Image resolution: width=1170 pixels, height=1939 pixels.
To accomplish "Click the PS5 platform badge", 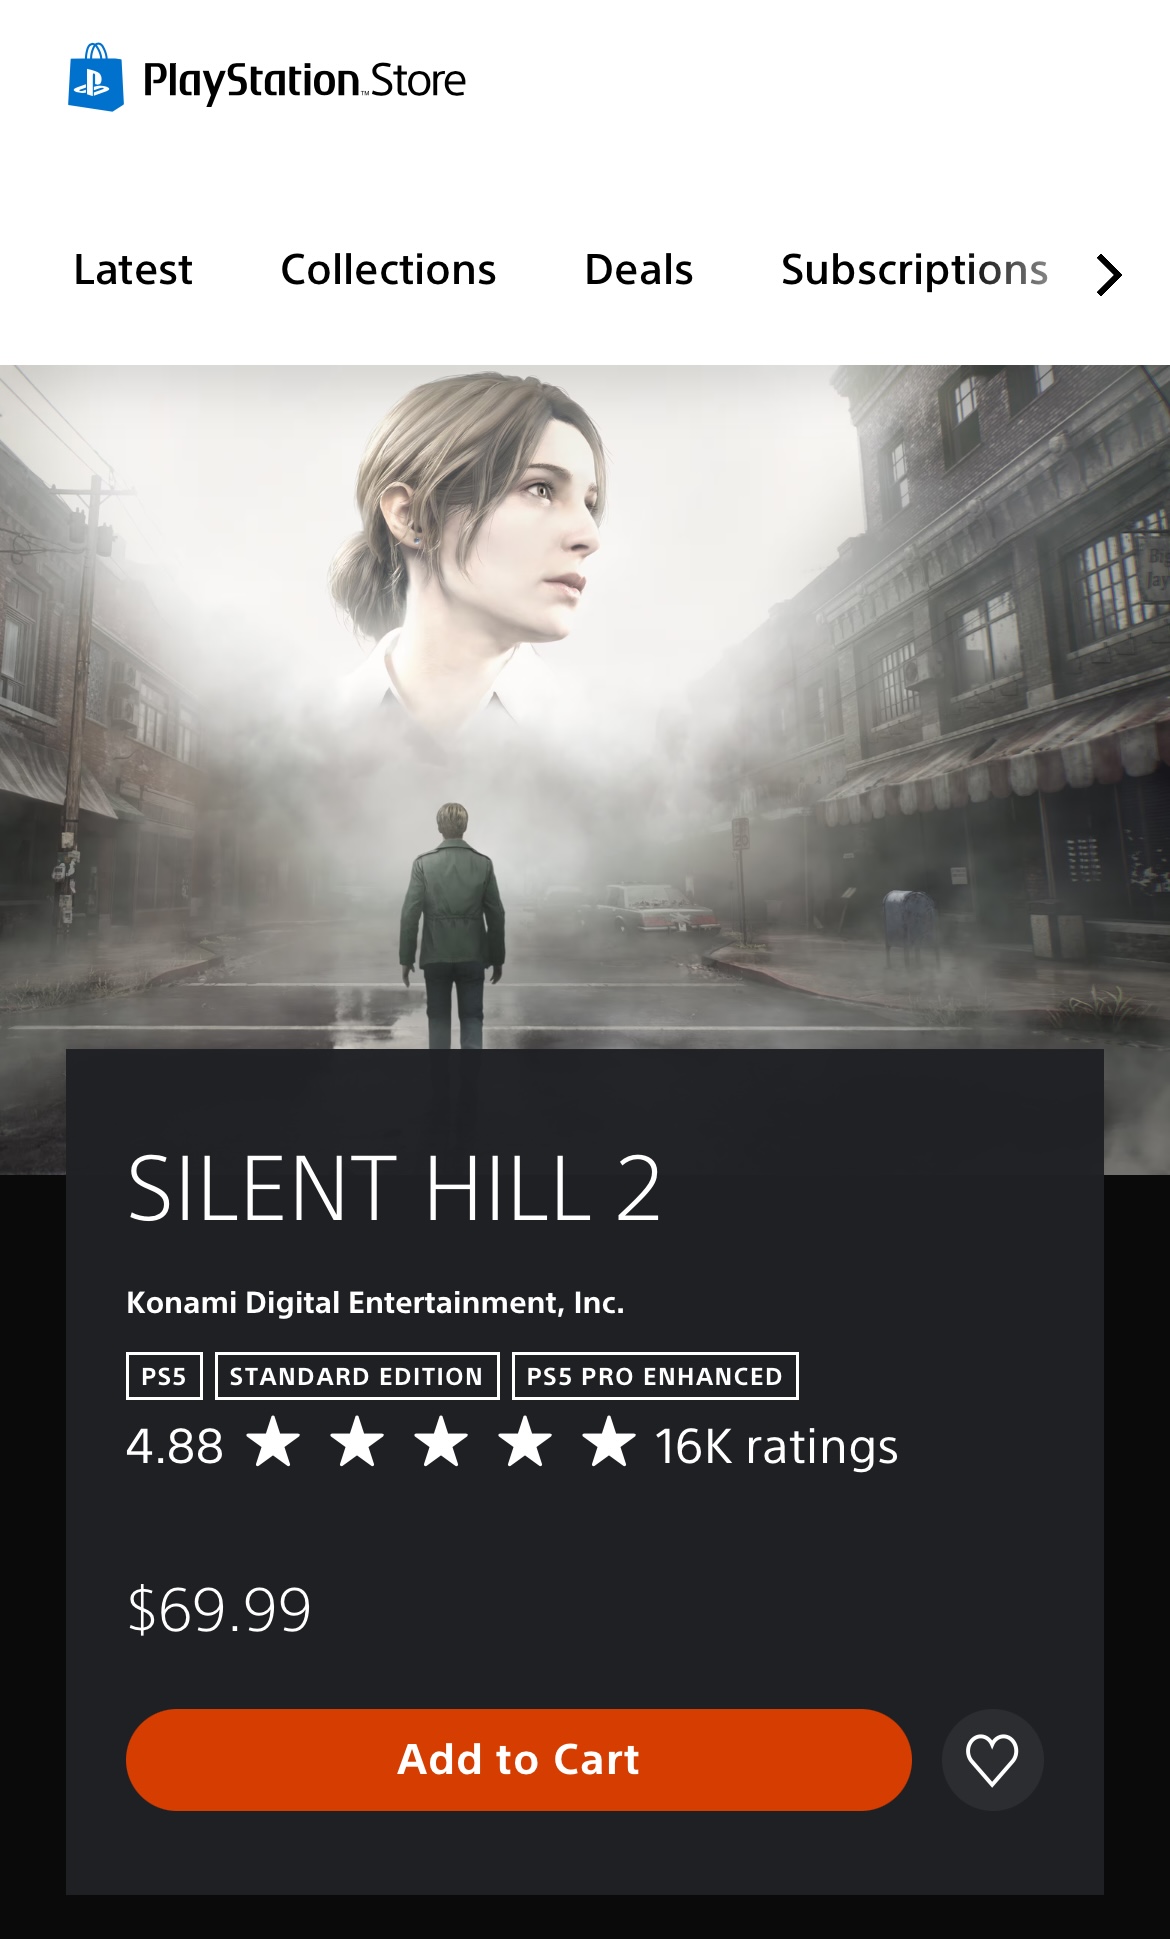I will pos(164,1376).
